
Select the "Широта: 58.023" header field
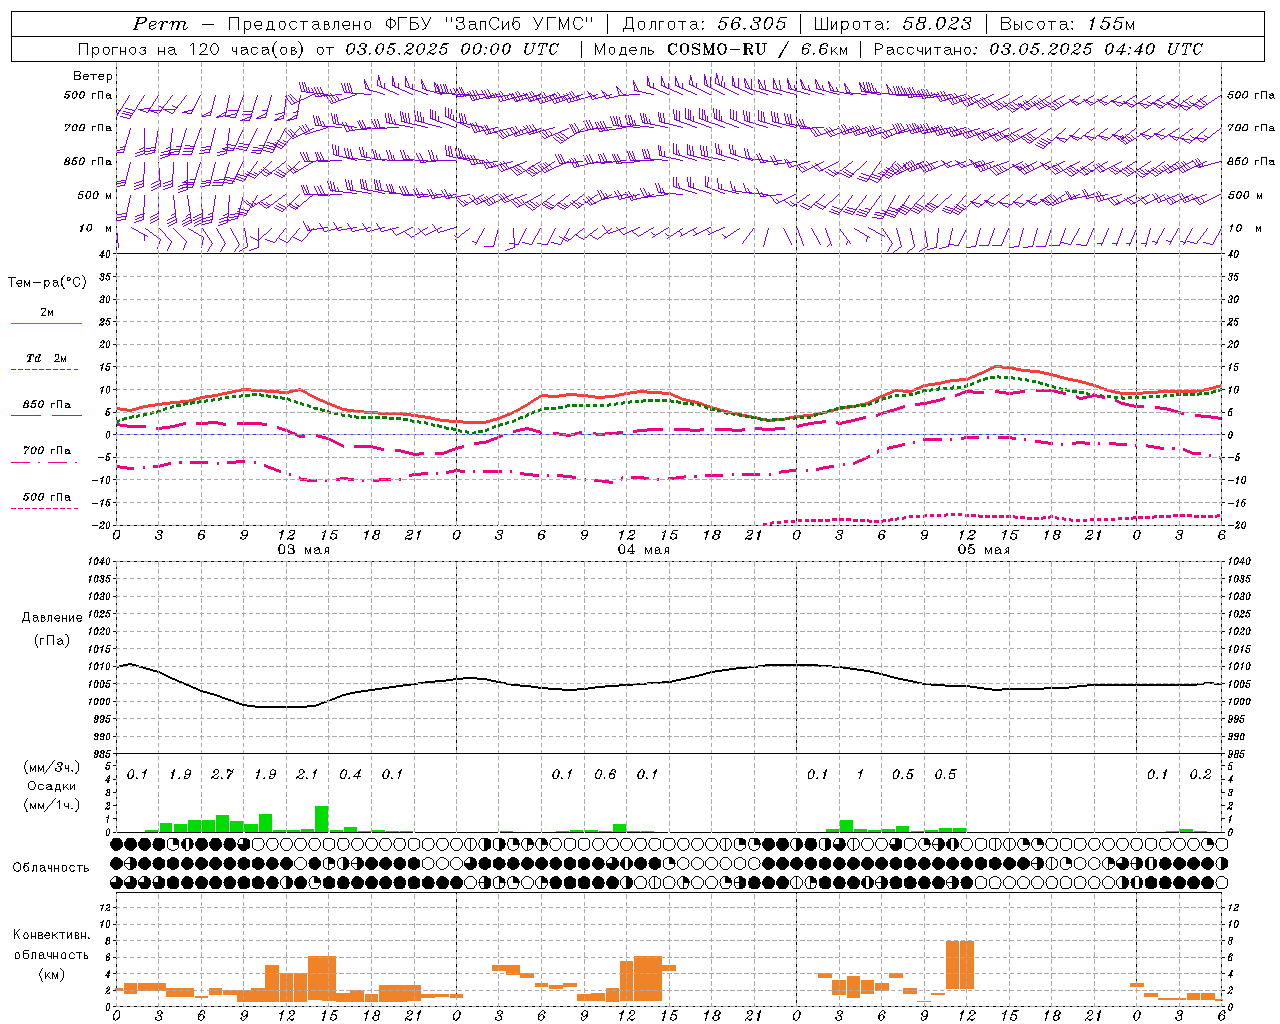892,24
